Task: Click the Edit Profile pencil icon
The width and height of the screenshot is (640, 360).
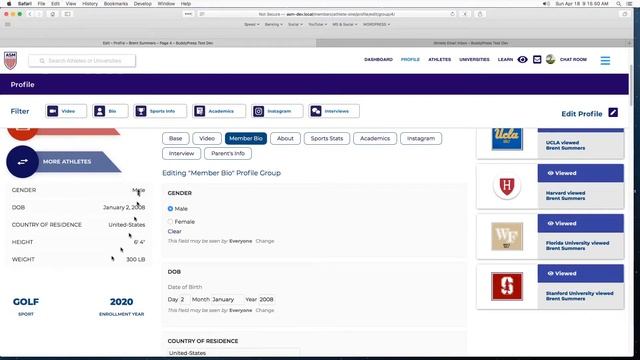Action: [613, 113]
